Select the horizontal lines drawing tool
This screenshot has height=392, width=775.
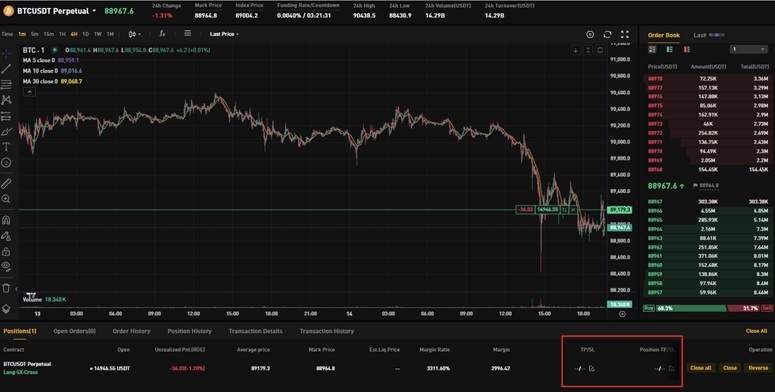pos(6,85)
